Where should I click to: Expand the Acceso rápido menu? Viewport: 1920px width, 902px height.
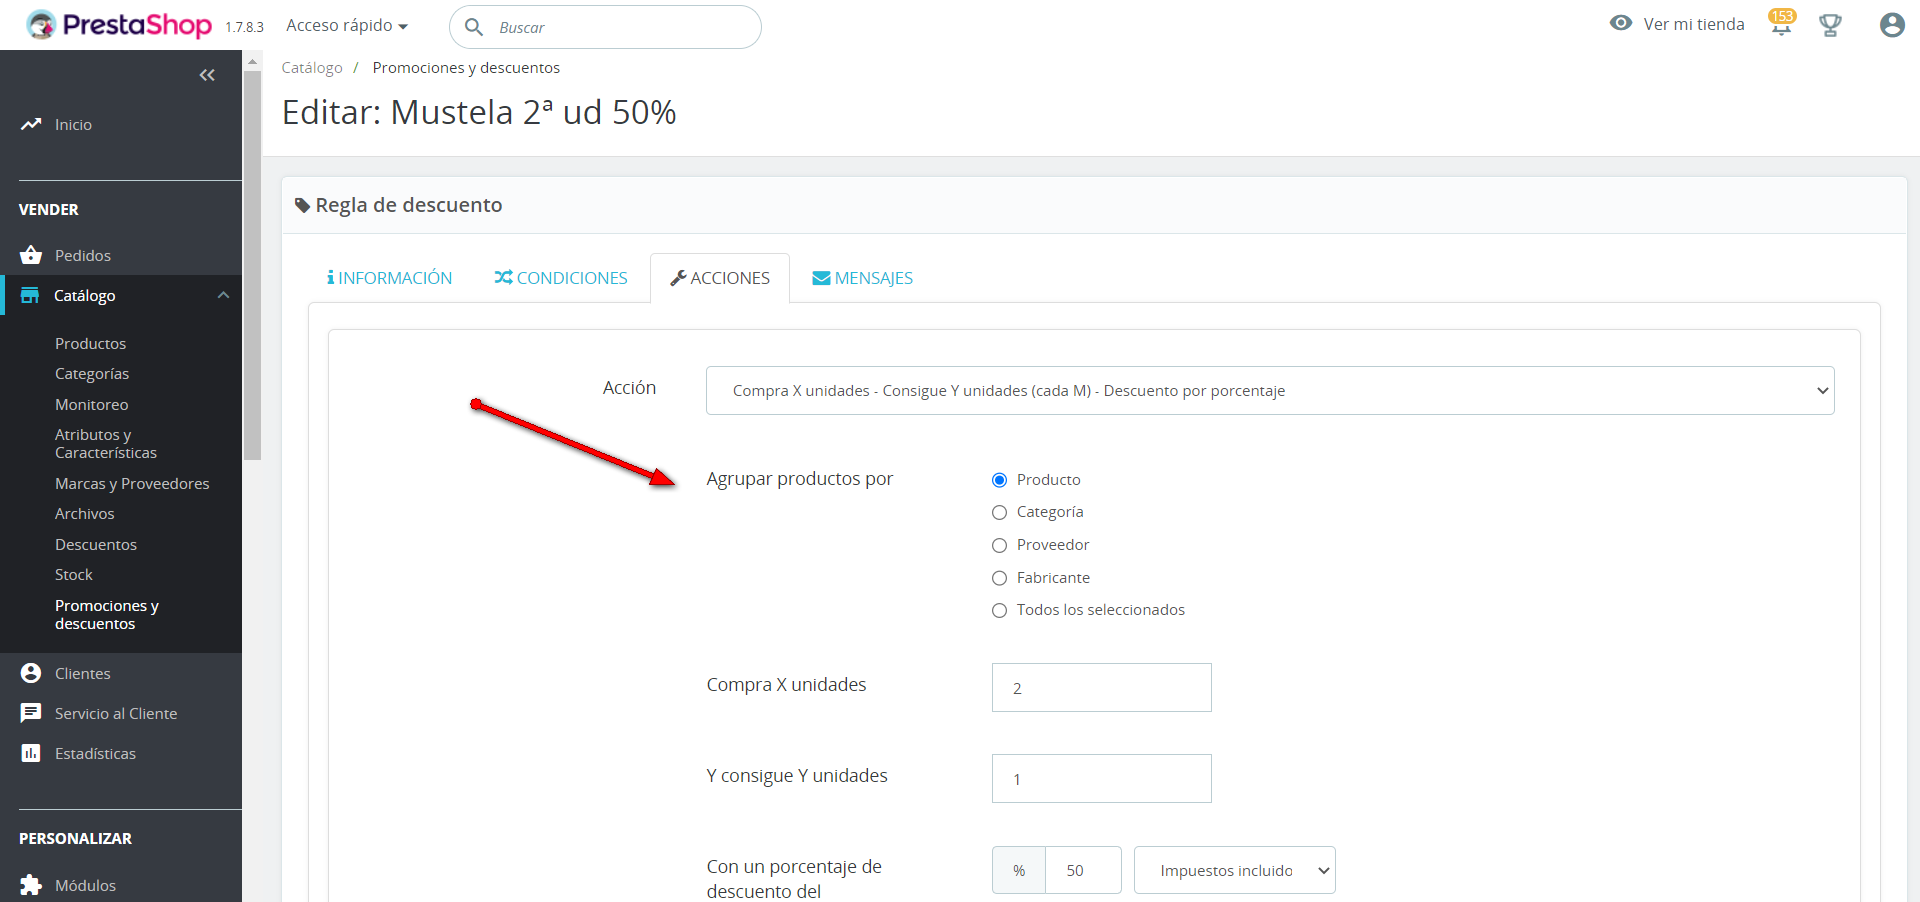(x=347, y=25)
